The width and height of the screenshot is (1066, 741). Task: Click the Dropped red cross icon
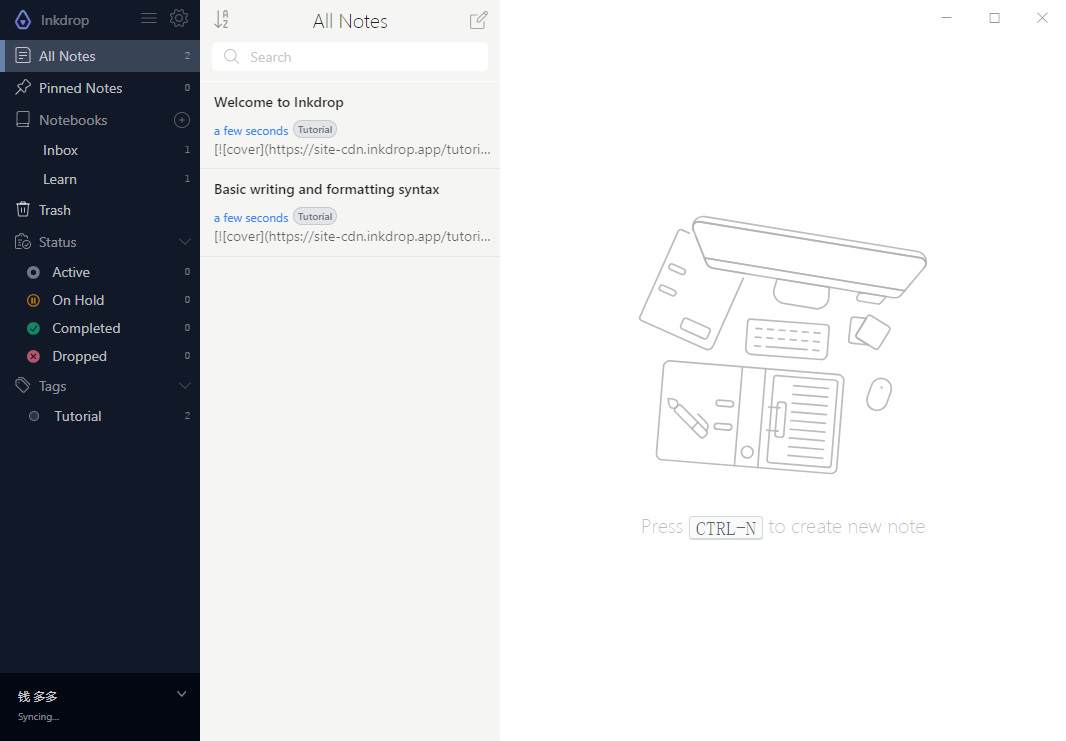coord(33,356)
